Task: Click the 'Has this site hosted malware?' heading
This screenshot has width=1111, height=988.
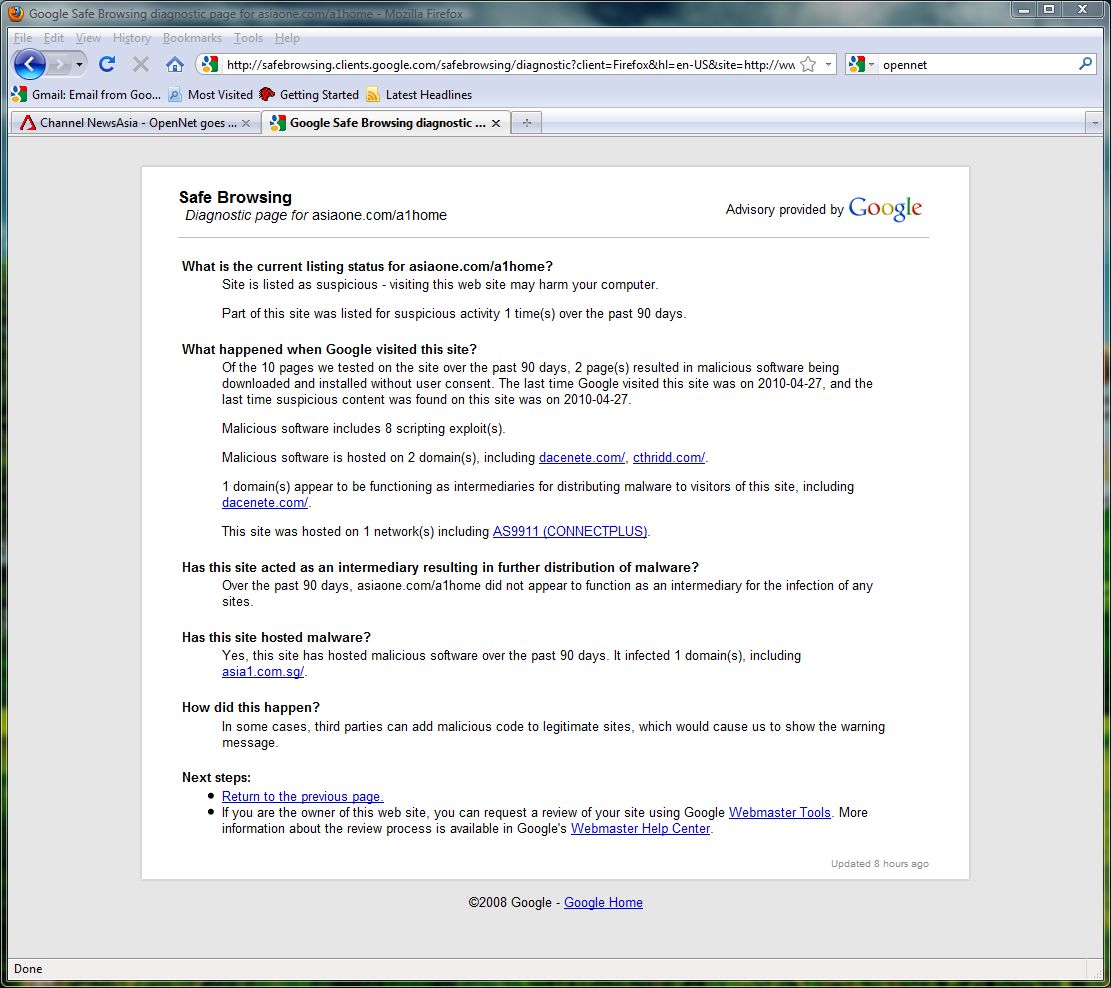Action: [x=276, y=637]
